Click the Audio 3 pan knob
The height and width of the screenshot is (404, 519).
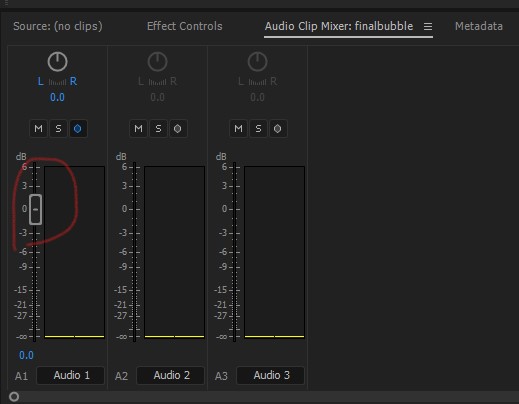point(257,62)
